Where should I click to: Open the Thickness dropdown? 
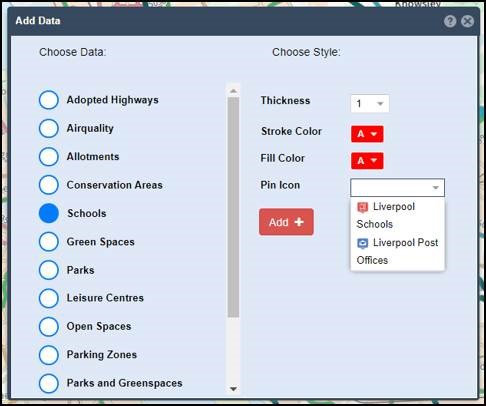(370, 104)
